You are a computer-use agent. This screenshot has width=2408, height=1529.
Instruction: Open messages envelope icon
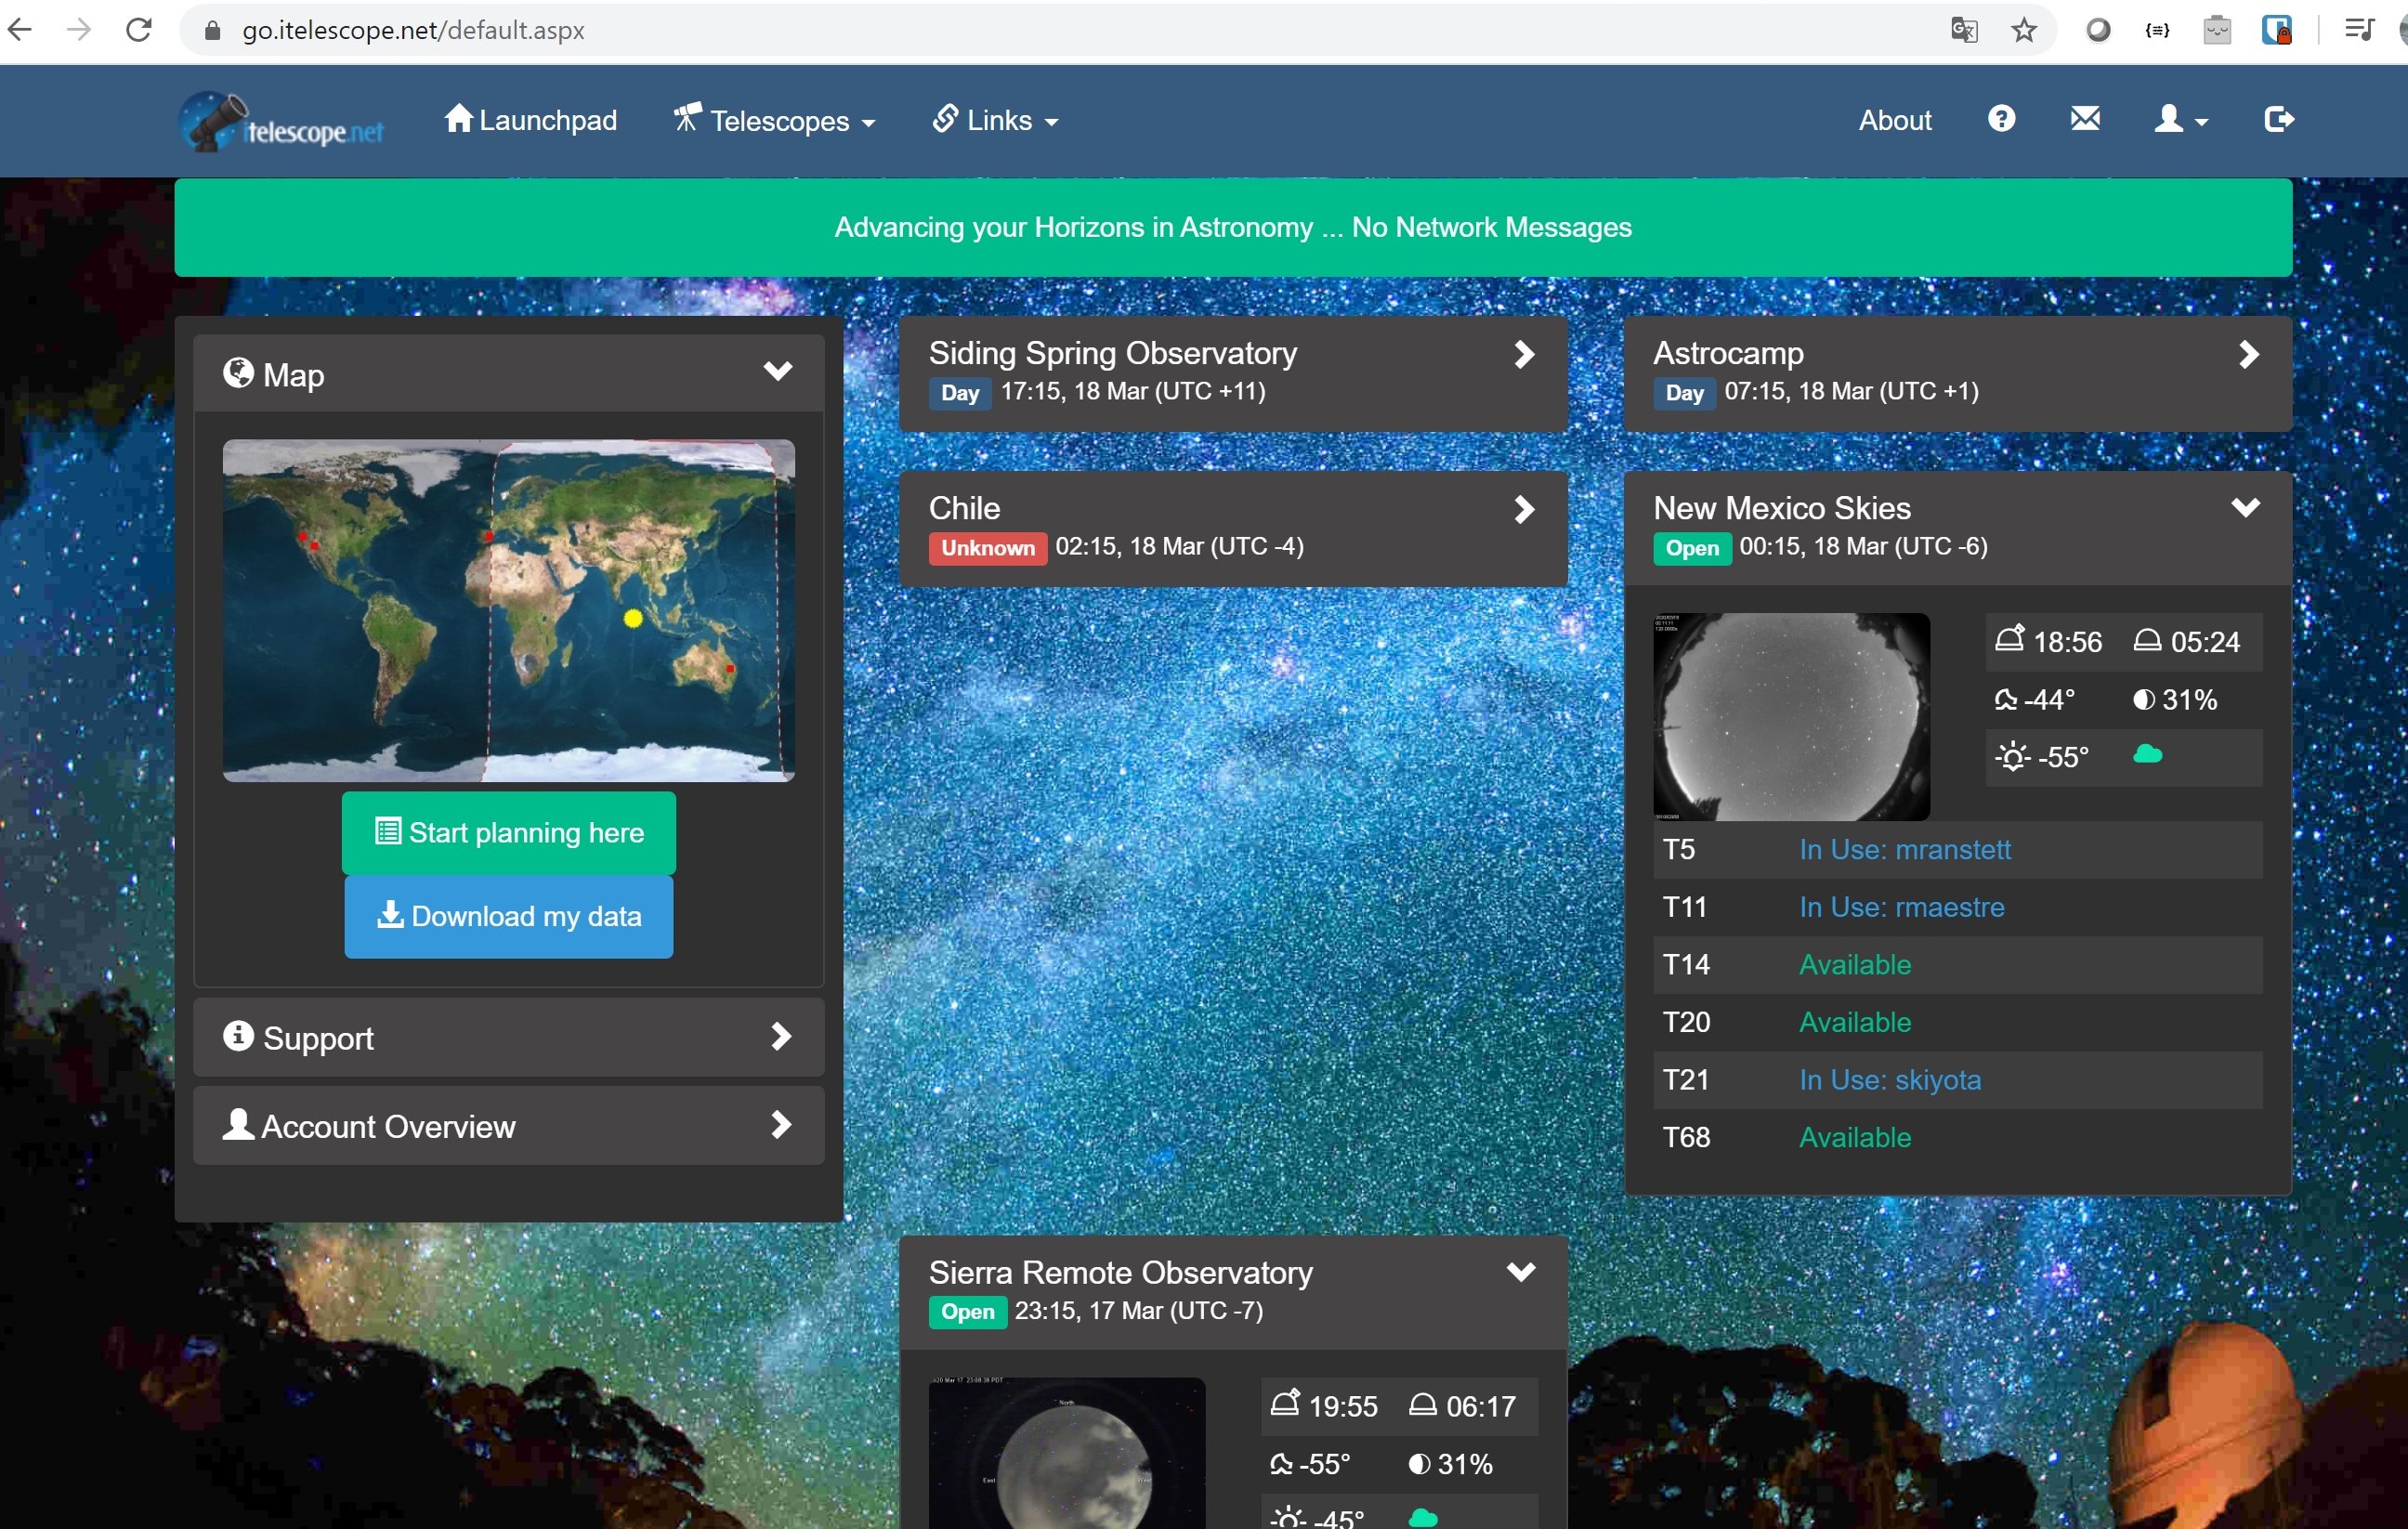(x=2085, y=119)
